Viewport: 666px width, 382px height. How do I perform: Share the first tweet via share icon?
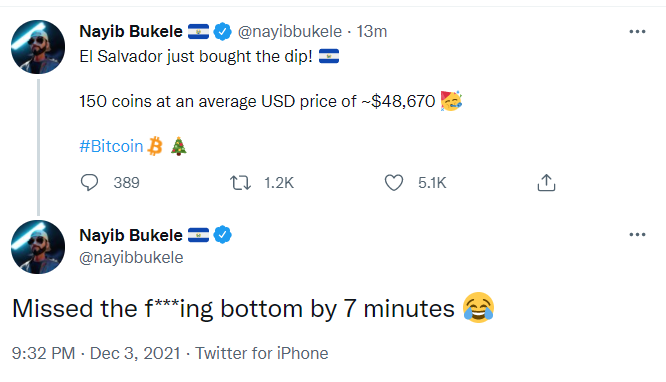tap(546, 183)
